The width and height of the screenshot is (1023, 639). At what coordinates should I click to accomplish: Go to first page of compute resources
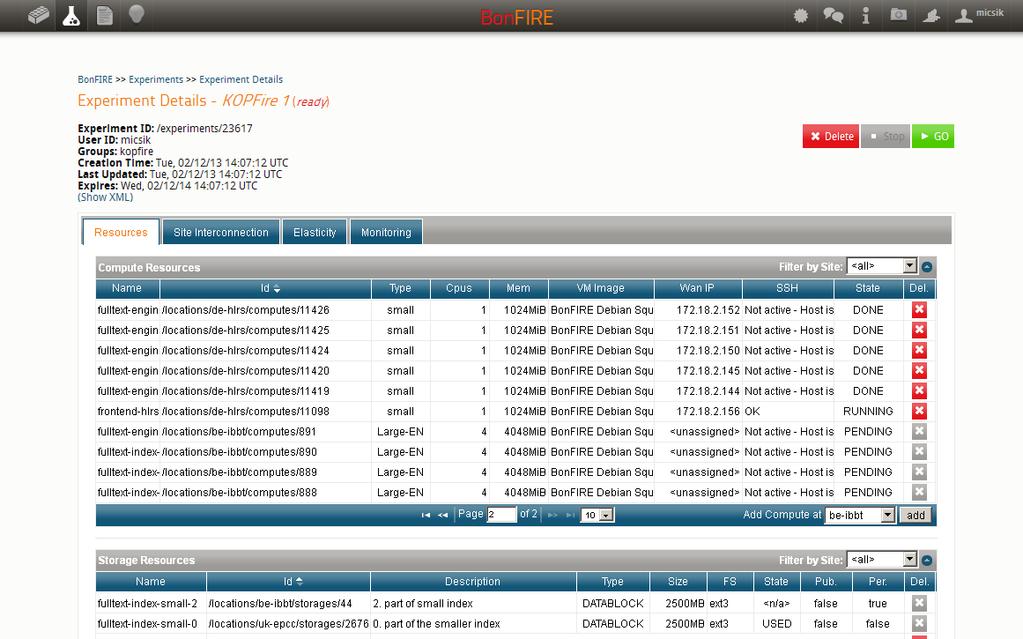click(425, 515)
